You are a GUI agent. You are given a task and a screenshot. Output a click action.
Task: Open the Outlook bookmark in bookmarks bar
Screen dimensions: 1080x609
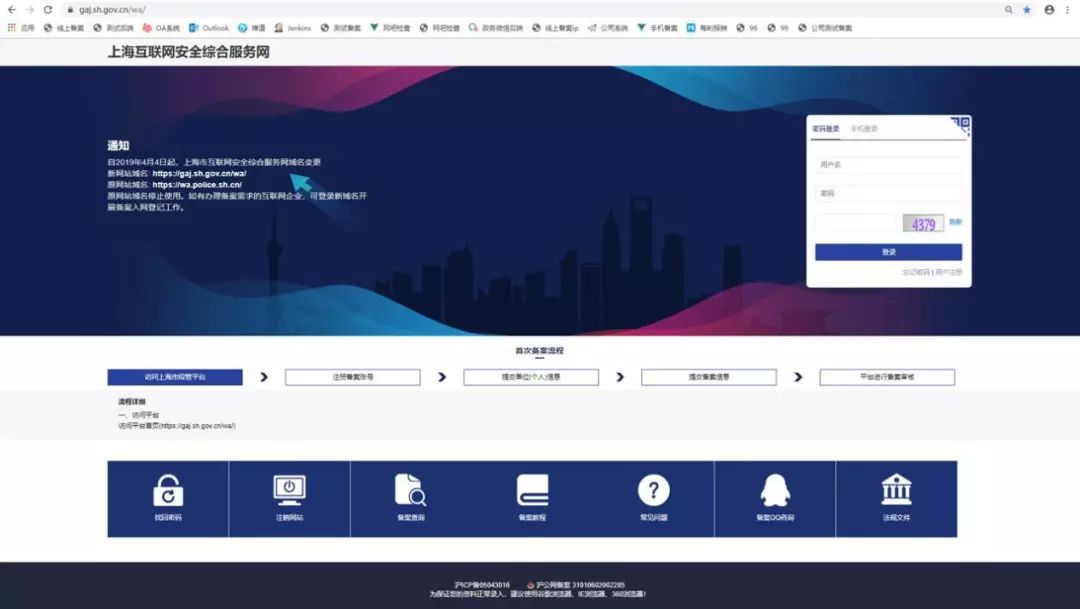pyautogui.click(x=209, y=28)
